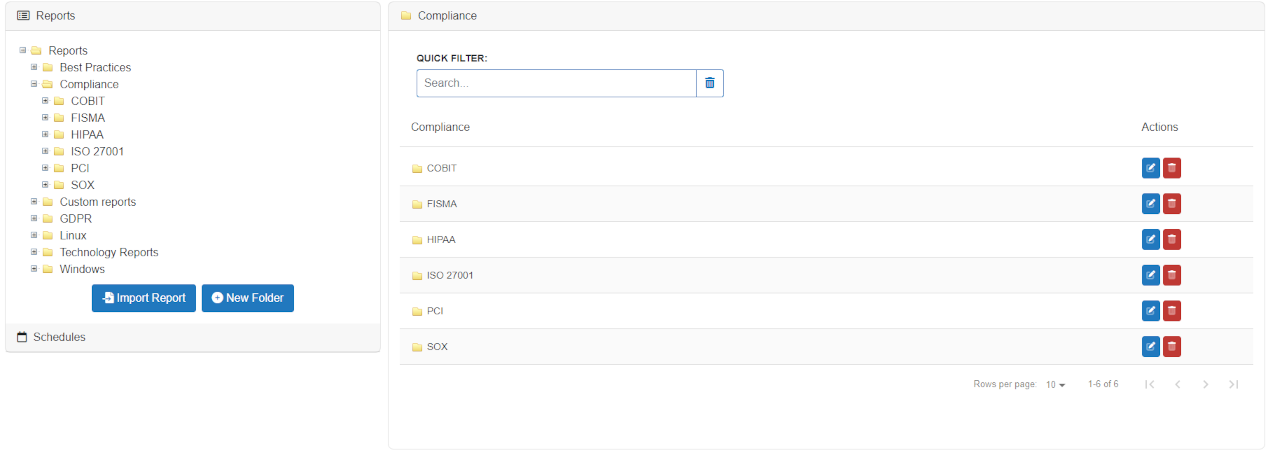Edit the ISO 27001 folder row
The width and height of the screenshot is (1268, 453).
tap(1151, 275)
